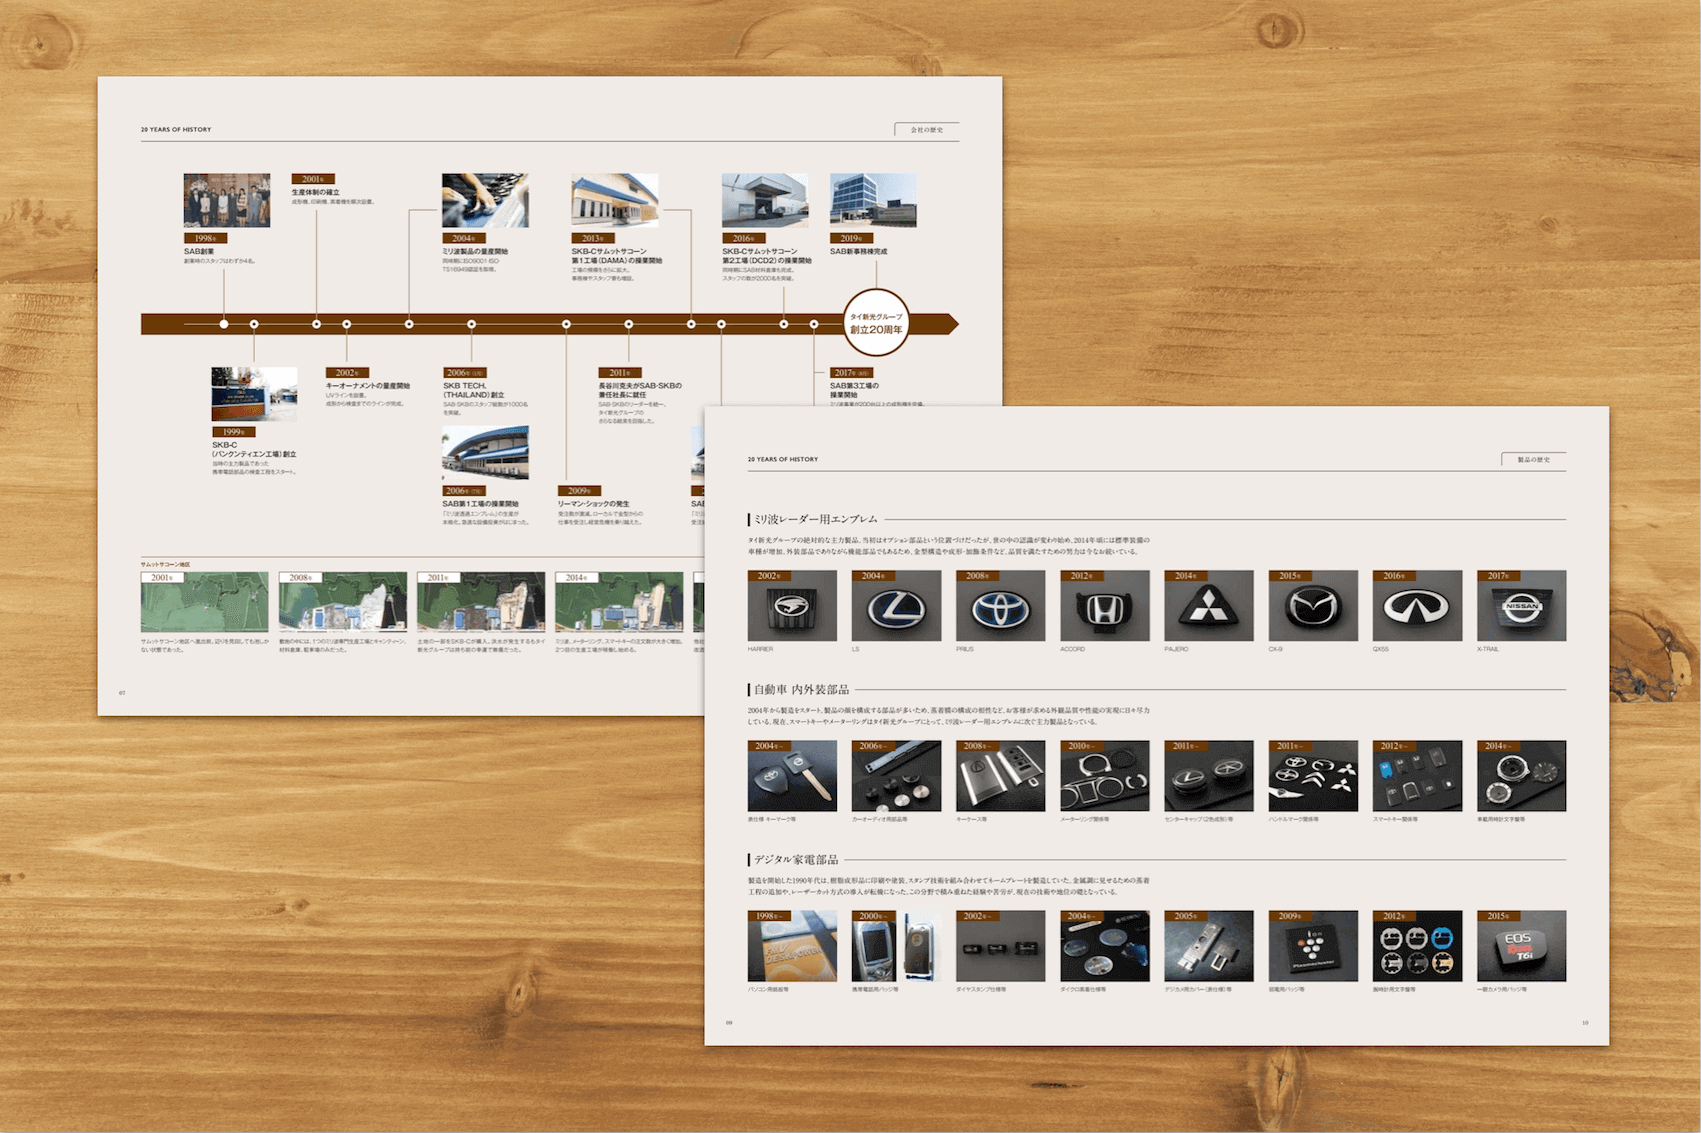The image size is (1701, 1133).
Task: Click the 2012 Honda Accord emblem photo
Action: 1104,606
